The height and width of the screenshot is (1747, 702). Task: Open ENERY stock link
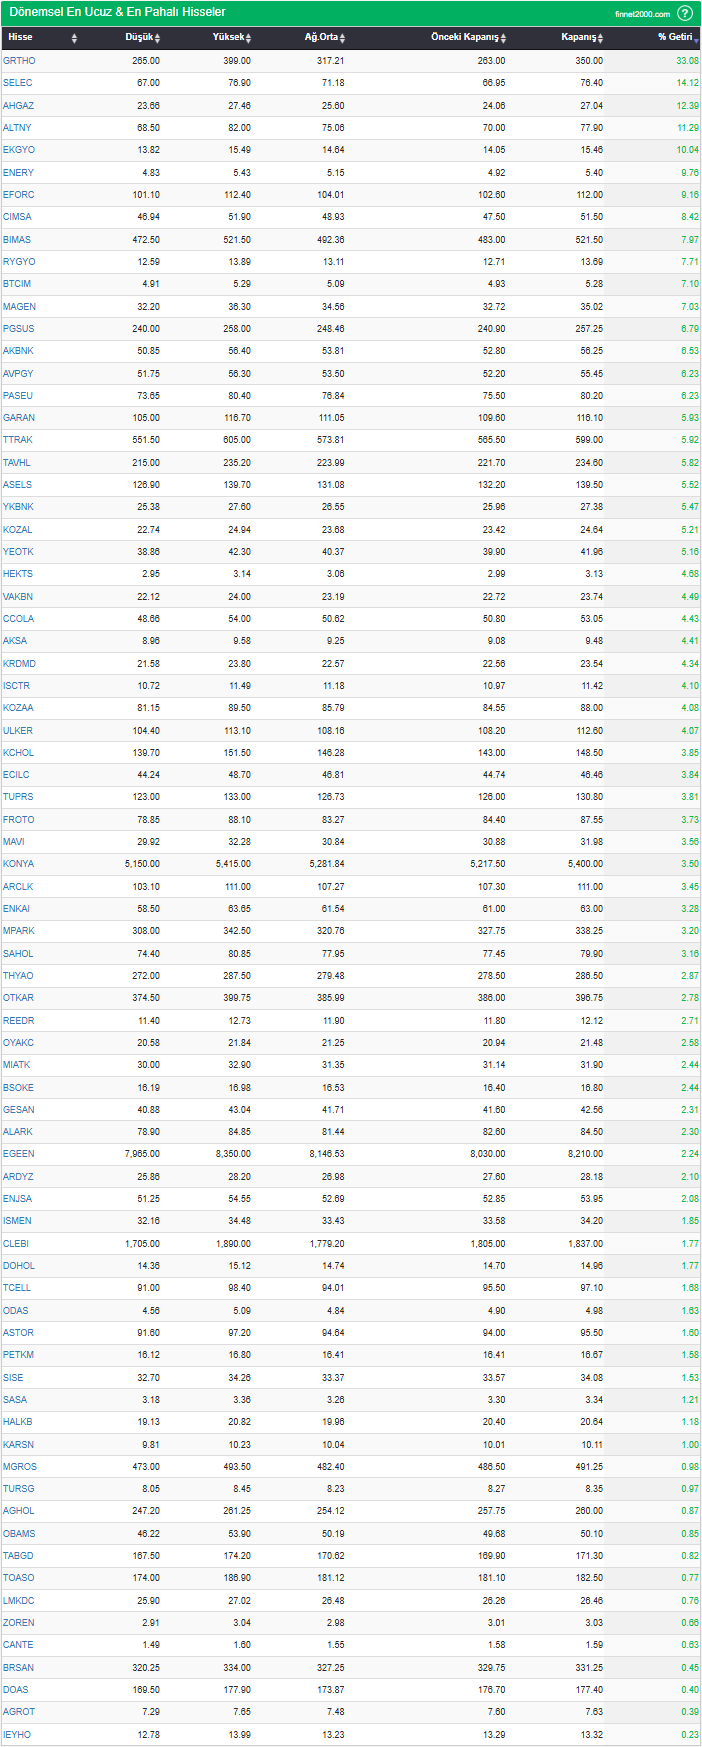point(18,173)
